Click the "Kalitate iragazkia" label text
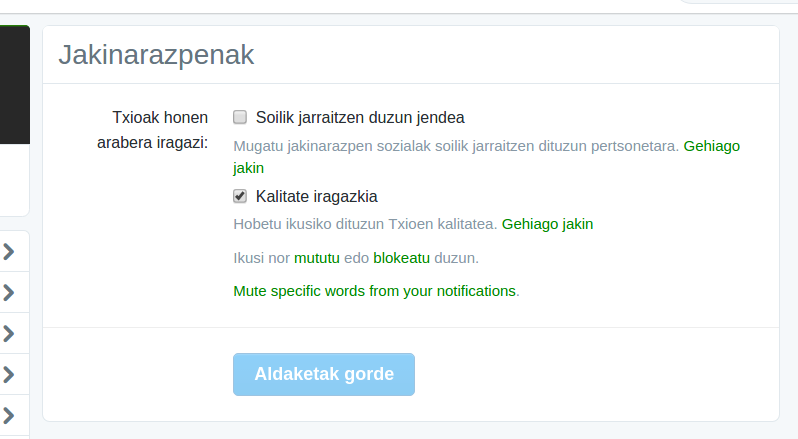Viewport: 798px width, 439px height. pyautogui.click(x=316, y=196)
